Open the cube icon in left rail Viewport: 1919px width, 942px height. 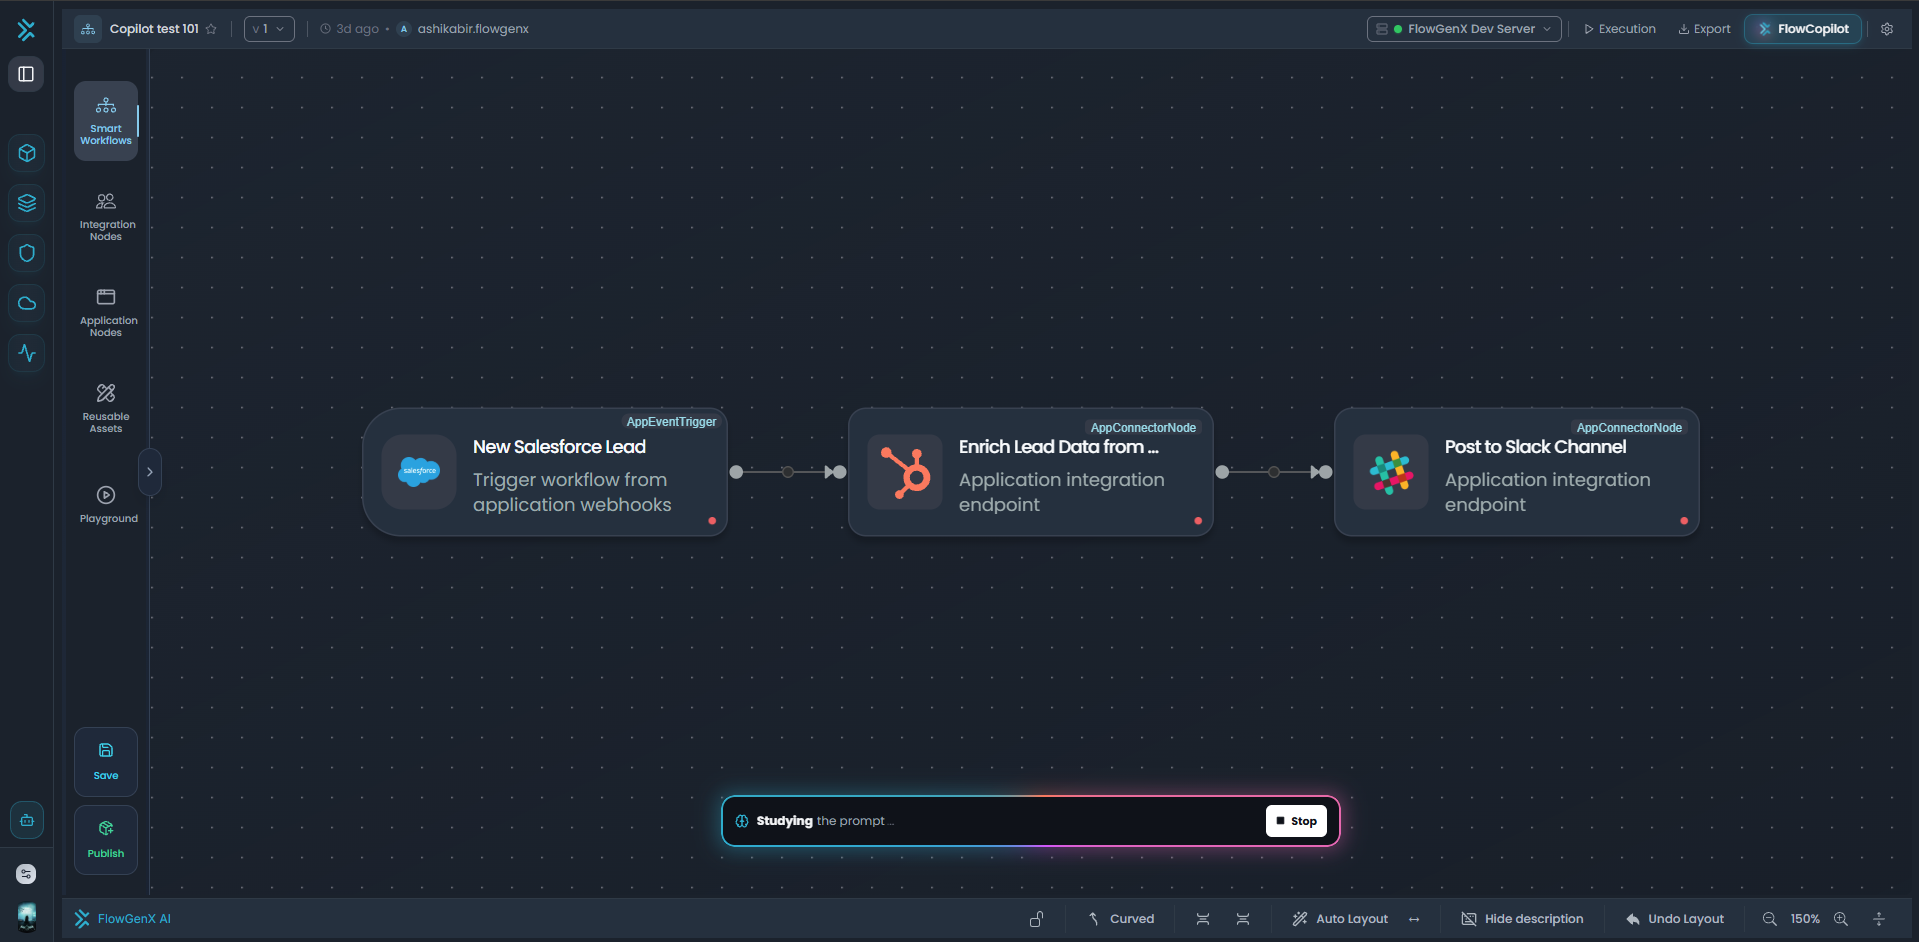27,153
